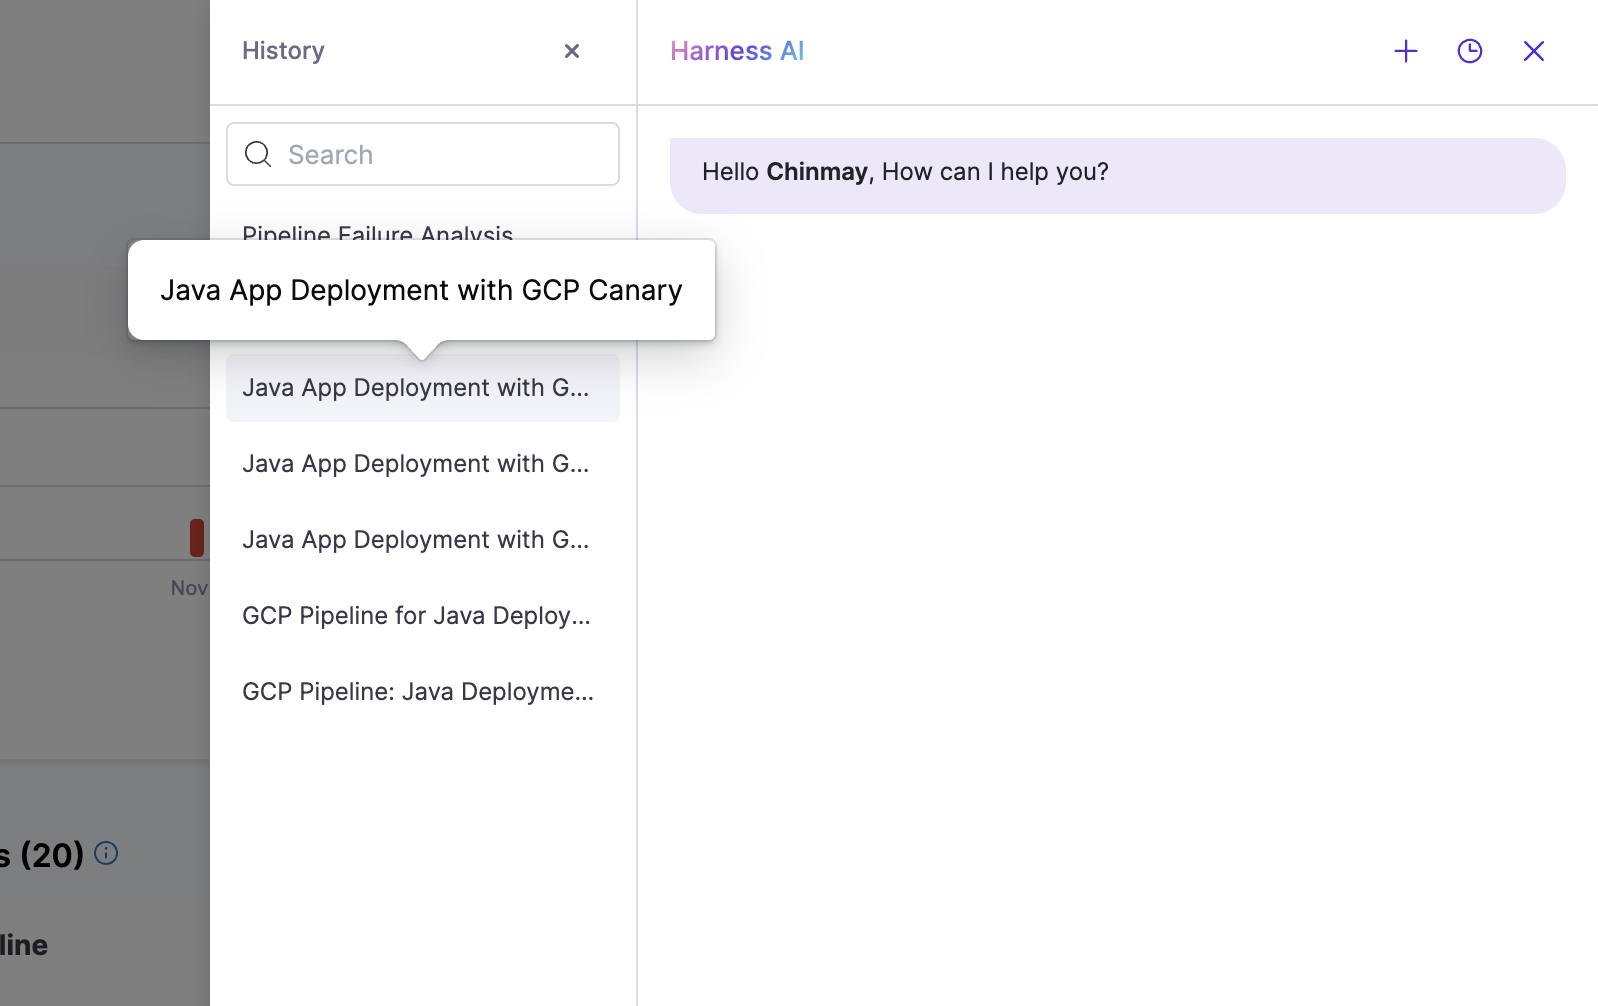1598x1006 pixels.
Task: Click the Harness AI title
Action: (x=737, y=51)
